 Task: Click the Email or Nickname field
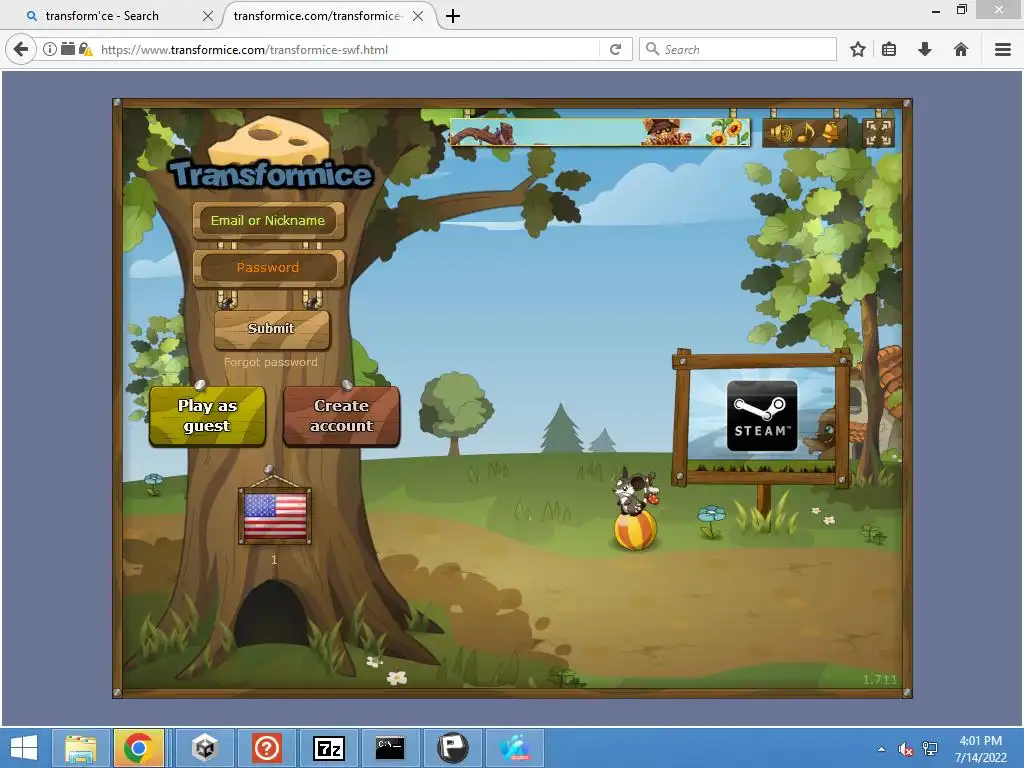pos(268,221)
